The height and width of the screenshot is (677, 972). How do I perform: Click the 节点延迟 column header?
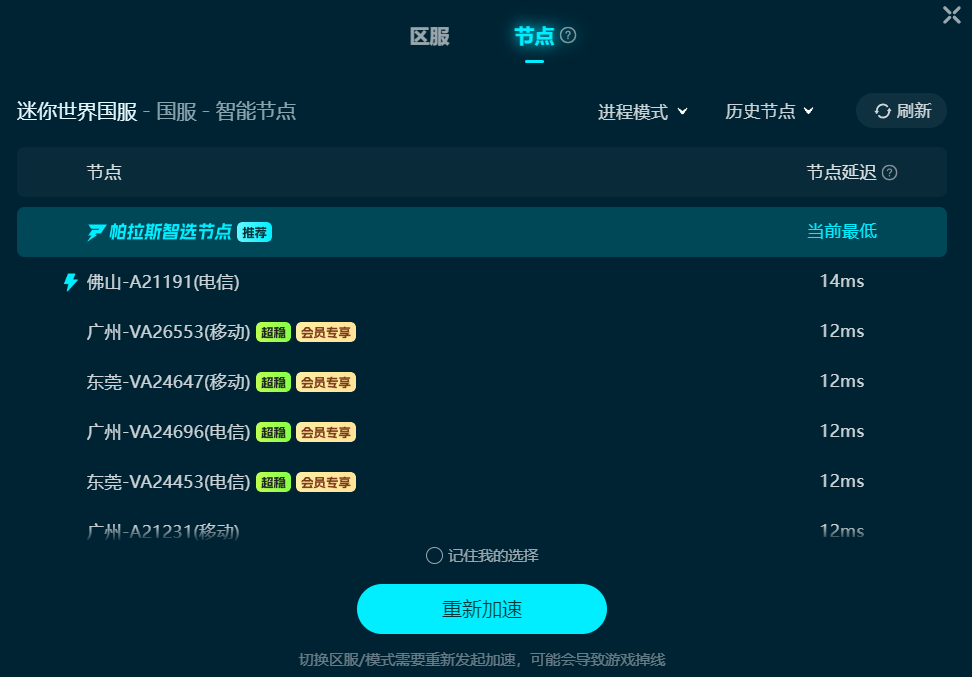click(x=841, y=172)
